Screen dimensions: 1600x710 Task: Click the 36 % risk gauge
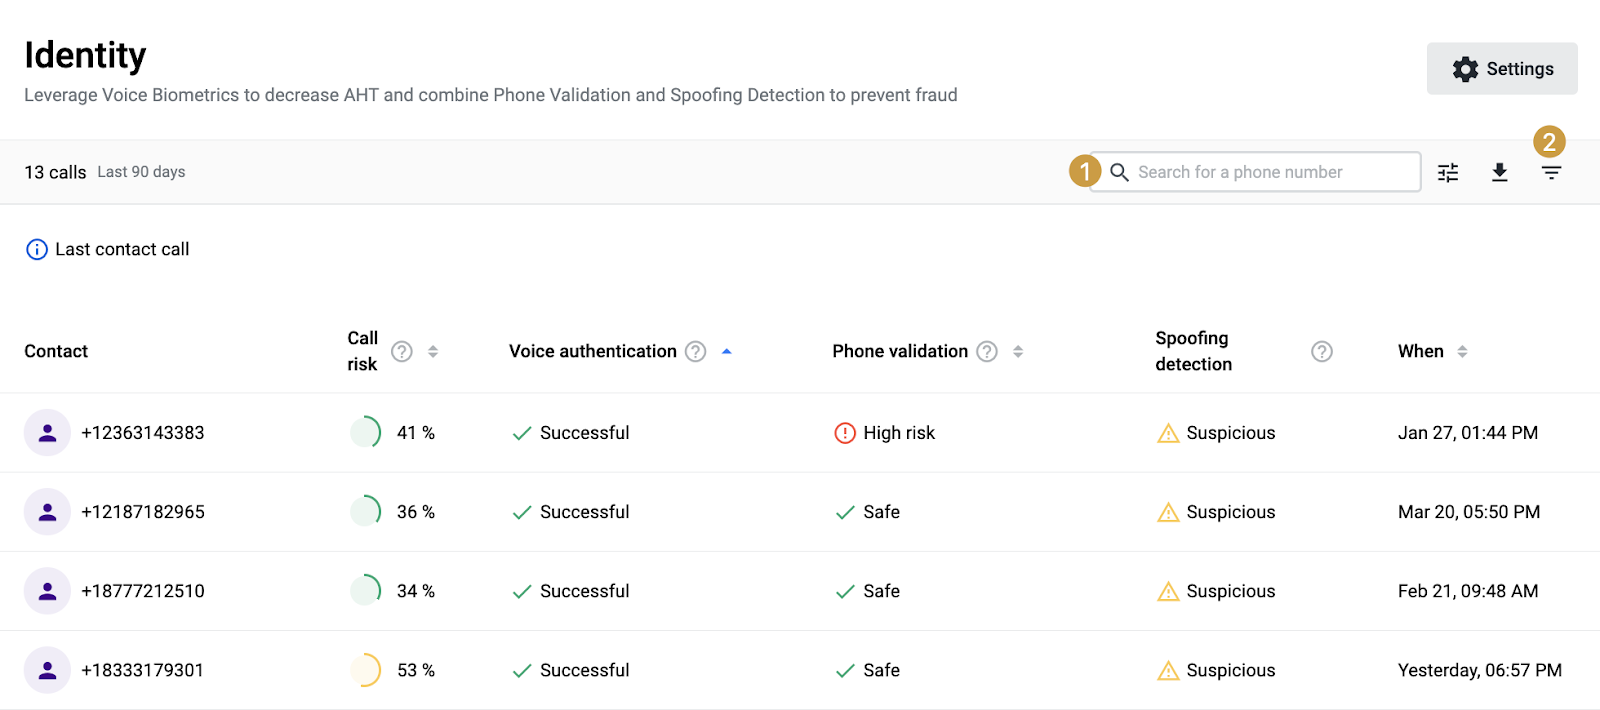click(366, 511)
